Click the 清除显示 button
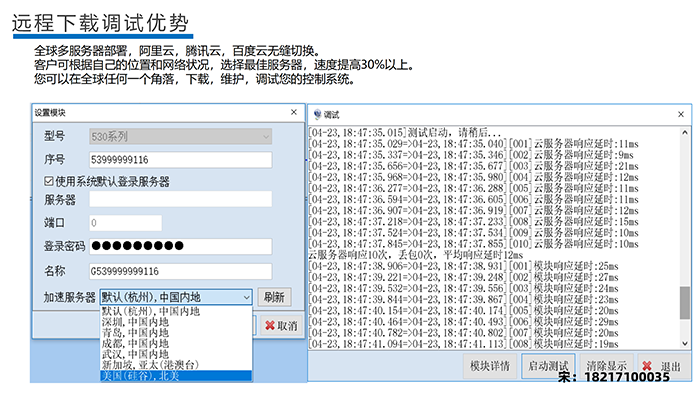The width and height of the screenshot is (700, 394). coord(606,366)
